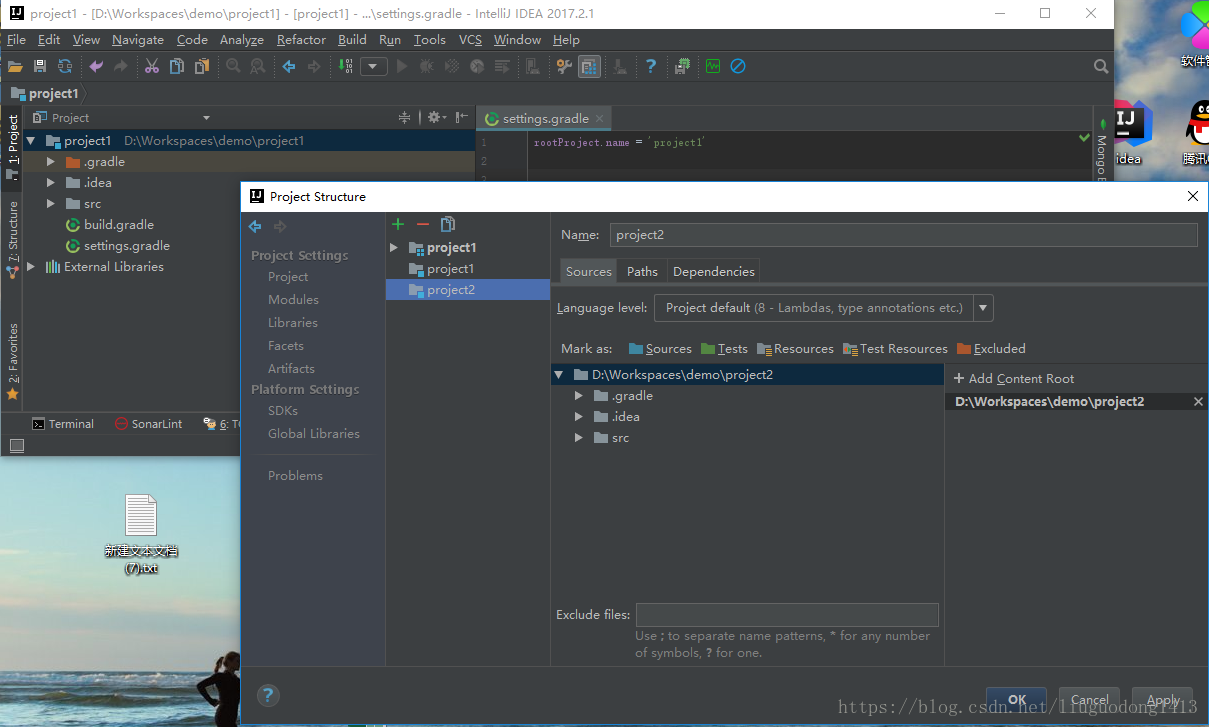Expand the .gradle folder in project pane
Viewport: 1209px width, 727px height.
click(x=51, y=162)
